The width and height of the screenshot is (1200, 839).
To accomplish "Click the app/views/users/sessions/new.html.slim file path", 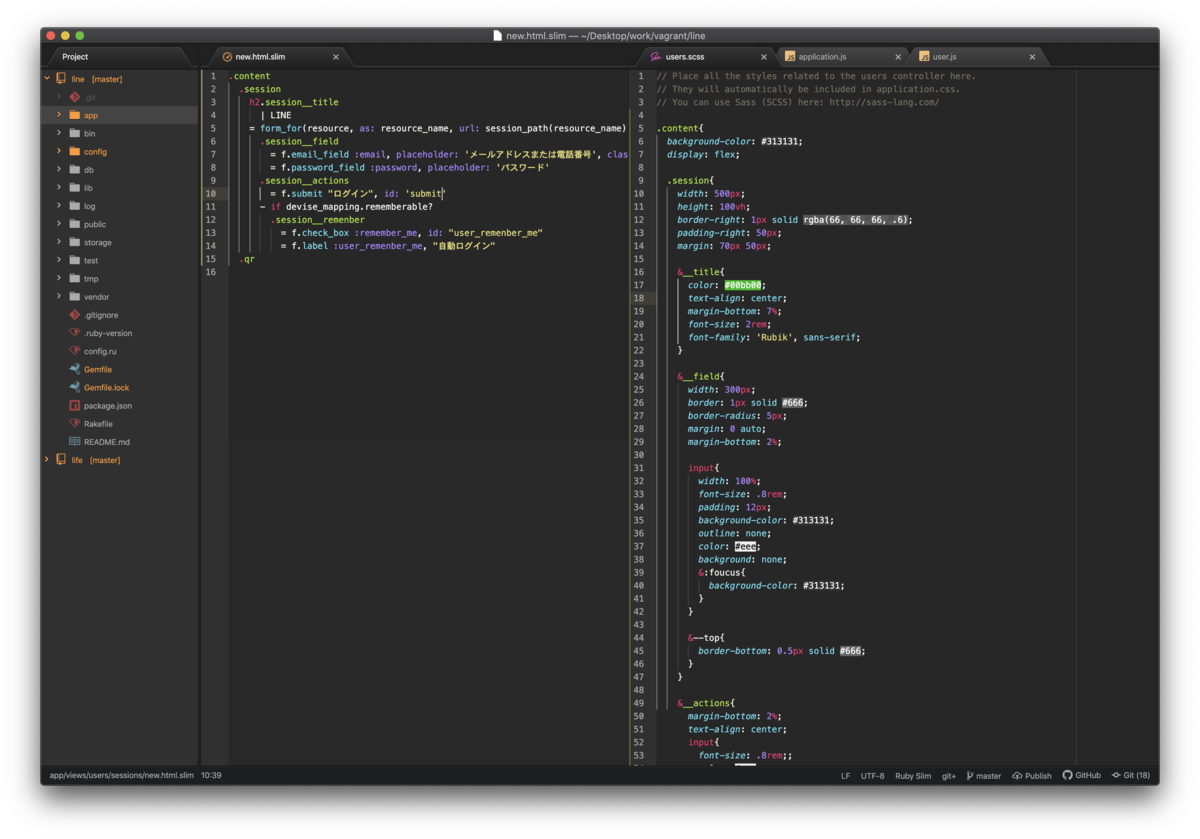I will (x=121, y=776).
